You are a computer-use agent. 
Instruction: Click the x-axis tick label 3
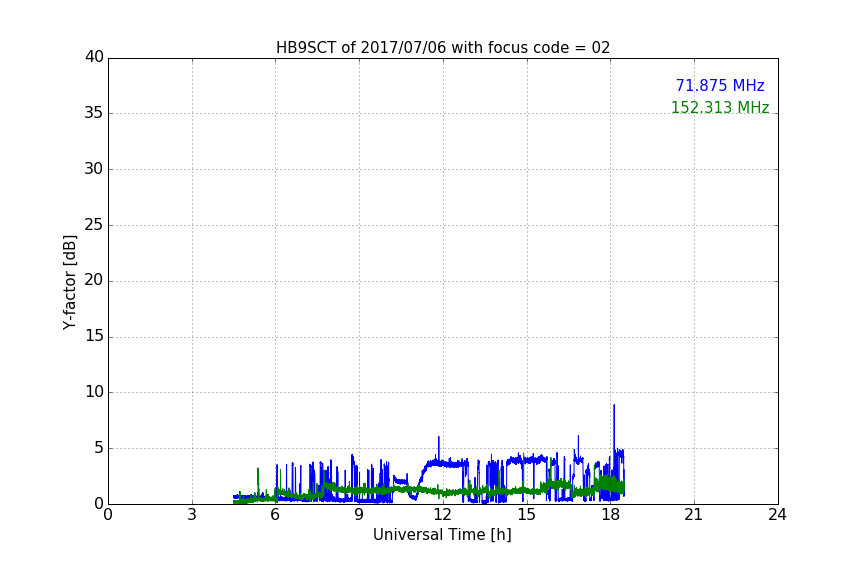tap(192, 515)
